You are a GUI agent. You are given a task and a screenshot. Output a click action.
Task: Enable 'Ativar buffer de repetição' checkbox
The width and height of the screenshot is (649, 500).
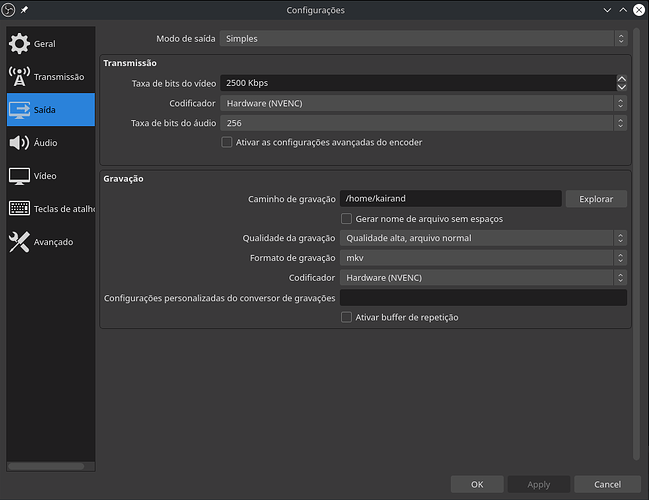click(346, 317)
